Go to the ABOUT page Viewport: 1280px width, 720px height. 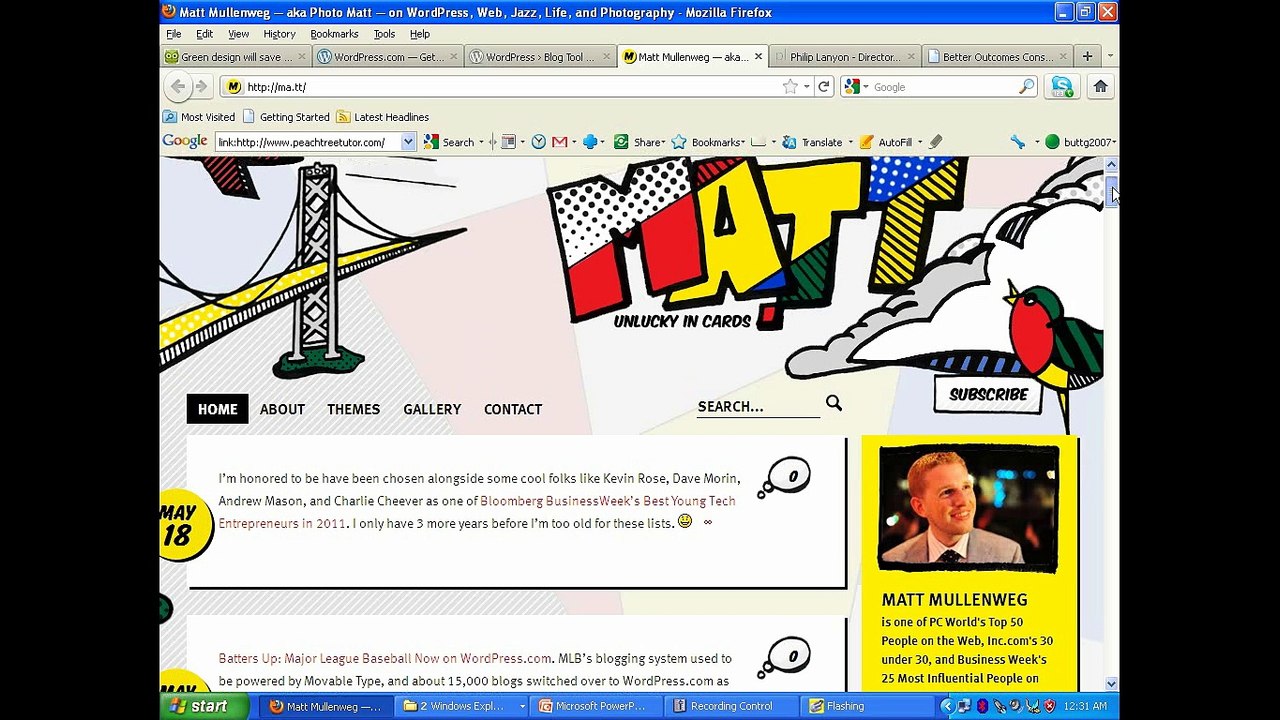coord(282,409)
